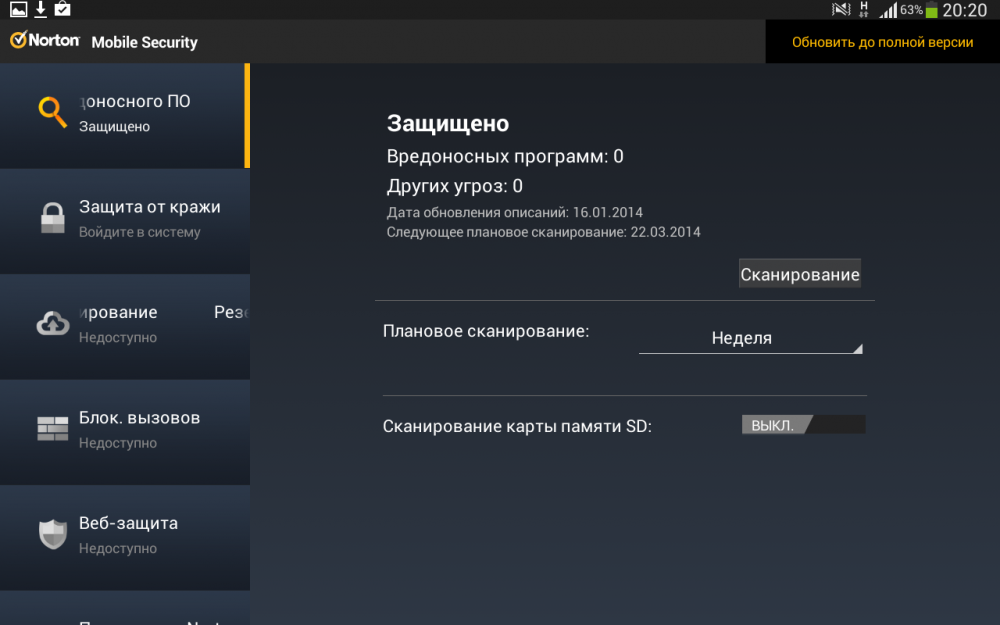Open the Неделя scheduled scan dropdown
Viewport: 1000px width, 625px height.
pyautogui.click(x=751, y=338)
